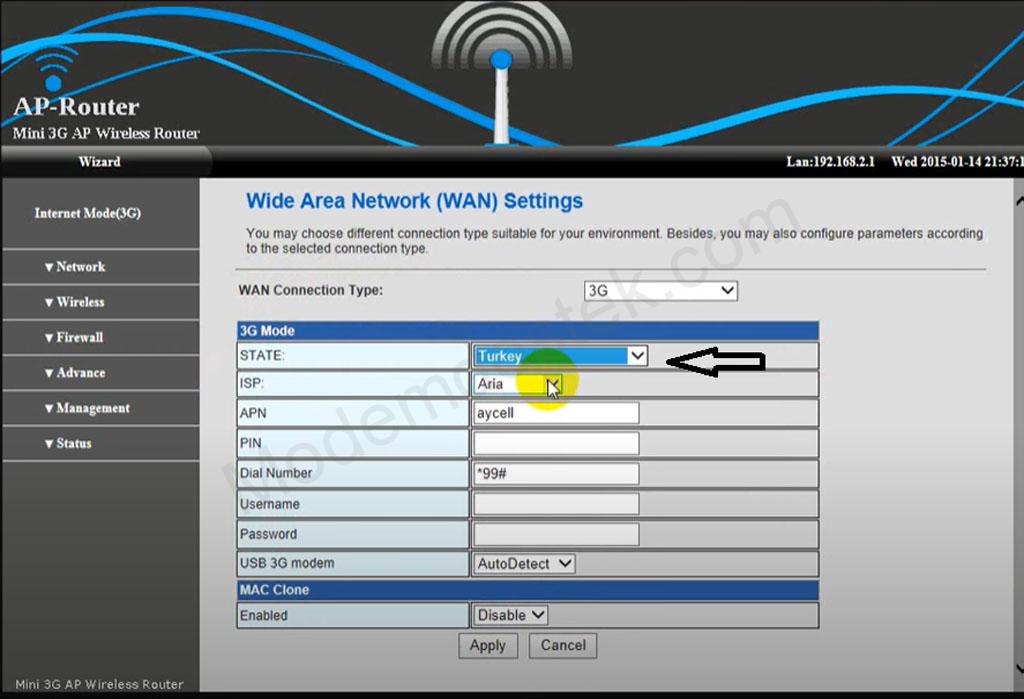Click the wireless antenna graphic in header
1024x699 pixels.
coord(500,70)
